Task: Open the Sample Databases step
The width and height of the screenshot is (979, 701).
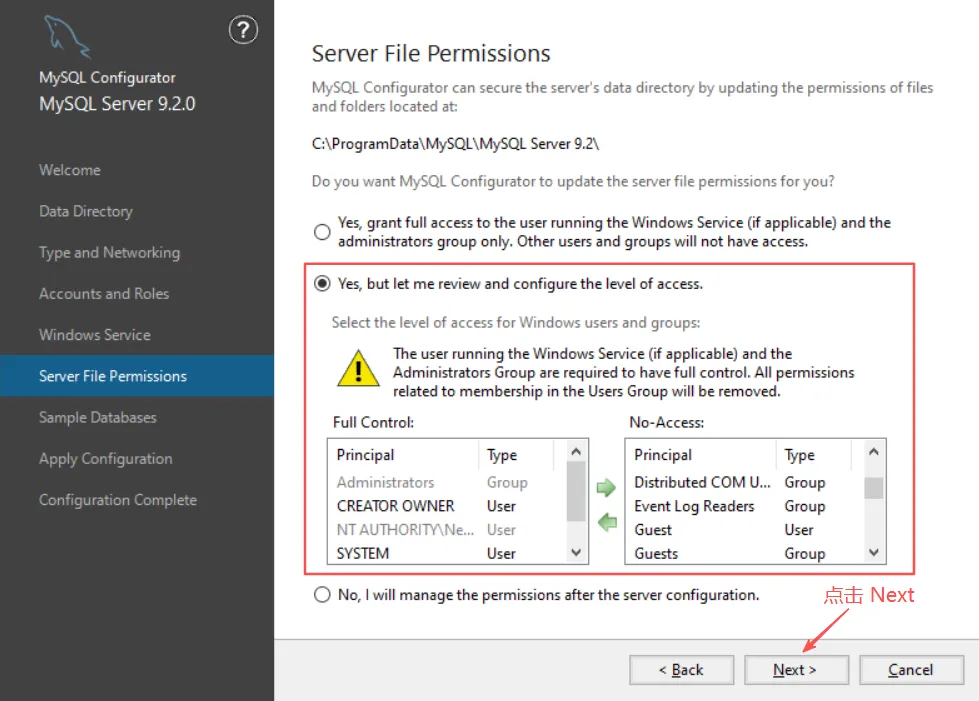Action: (98, 417)
